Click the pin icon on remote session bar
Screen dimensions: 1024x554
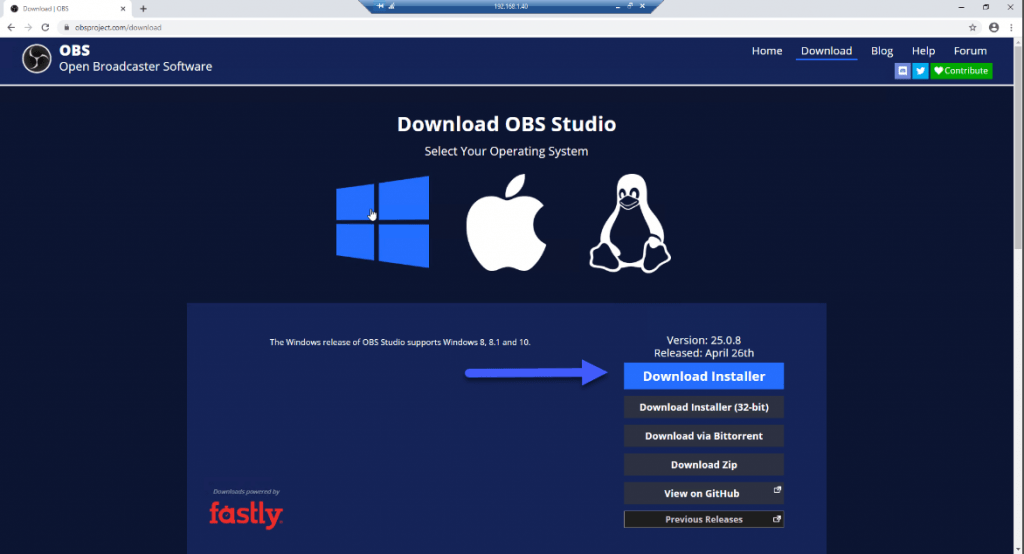(x=380, y=6)
